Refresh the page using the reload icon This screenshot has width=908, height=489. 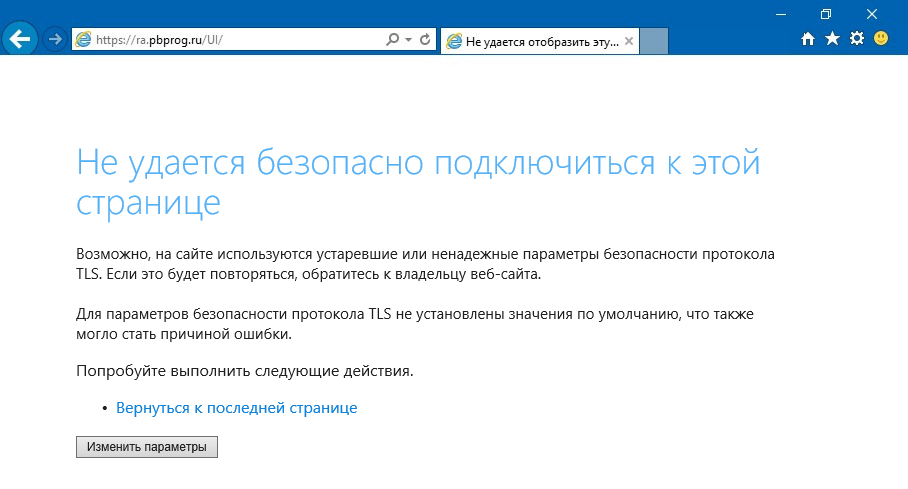(425, 40)
